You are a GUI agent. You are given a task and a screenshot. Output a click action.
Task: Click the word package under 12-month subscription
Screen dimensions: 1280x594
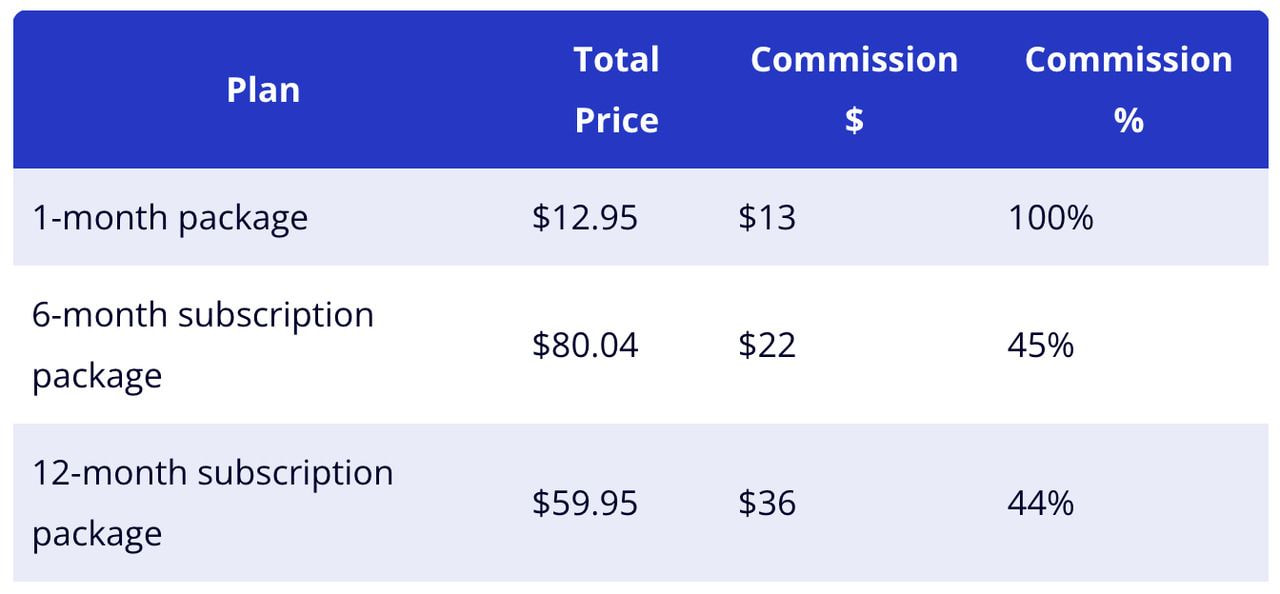(97, 533)
